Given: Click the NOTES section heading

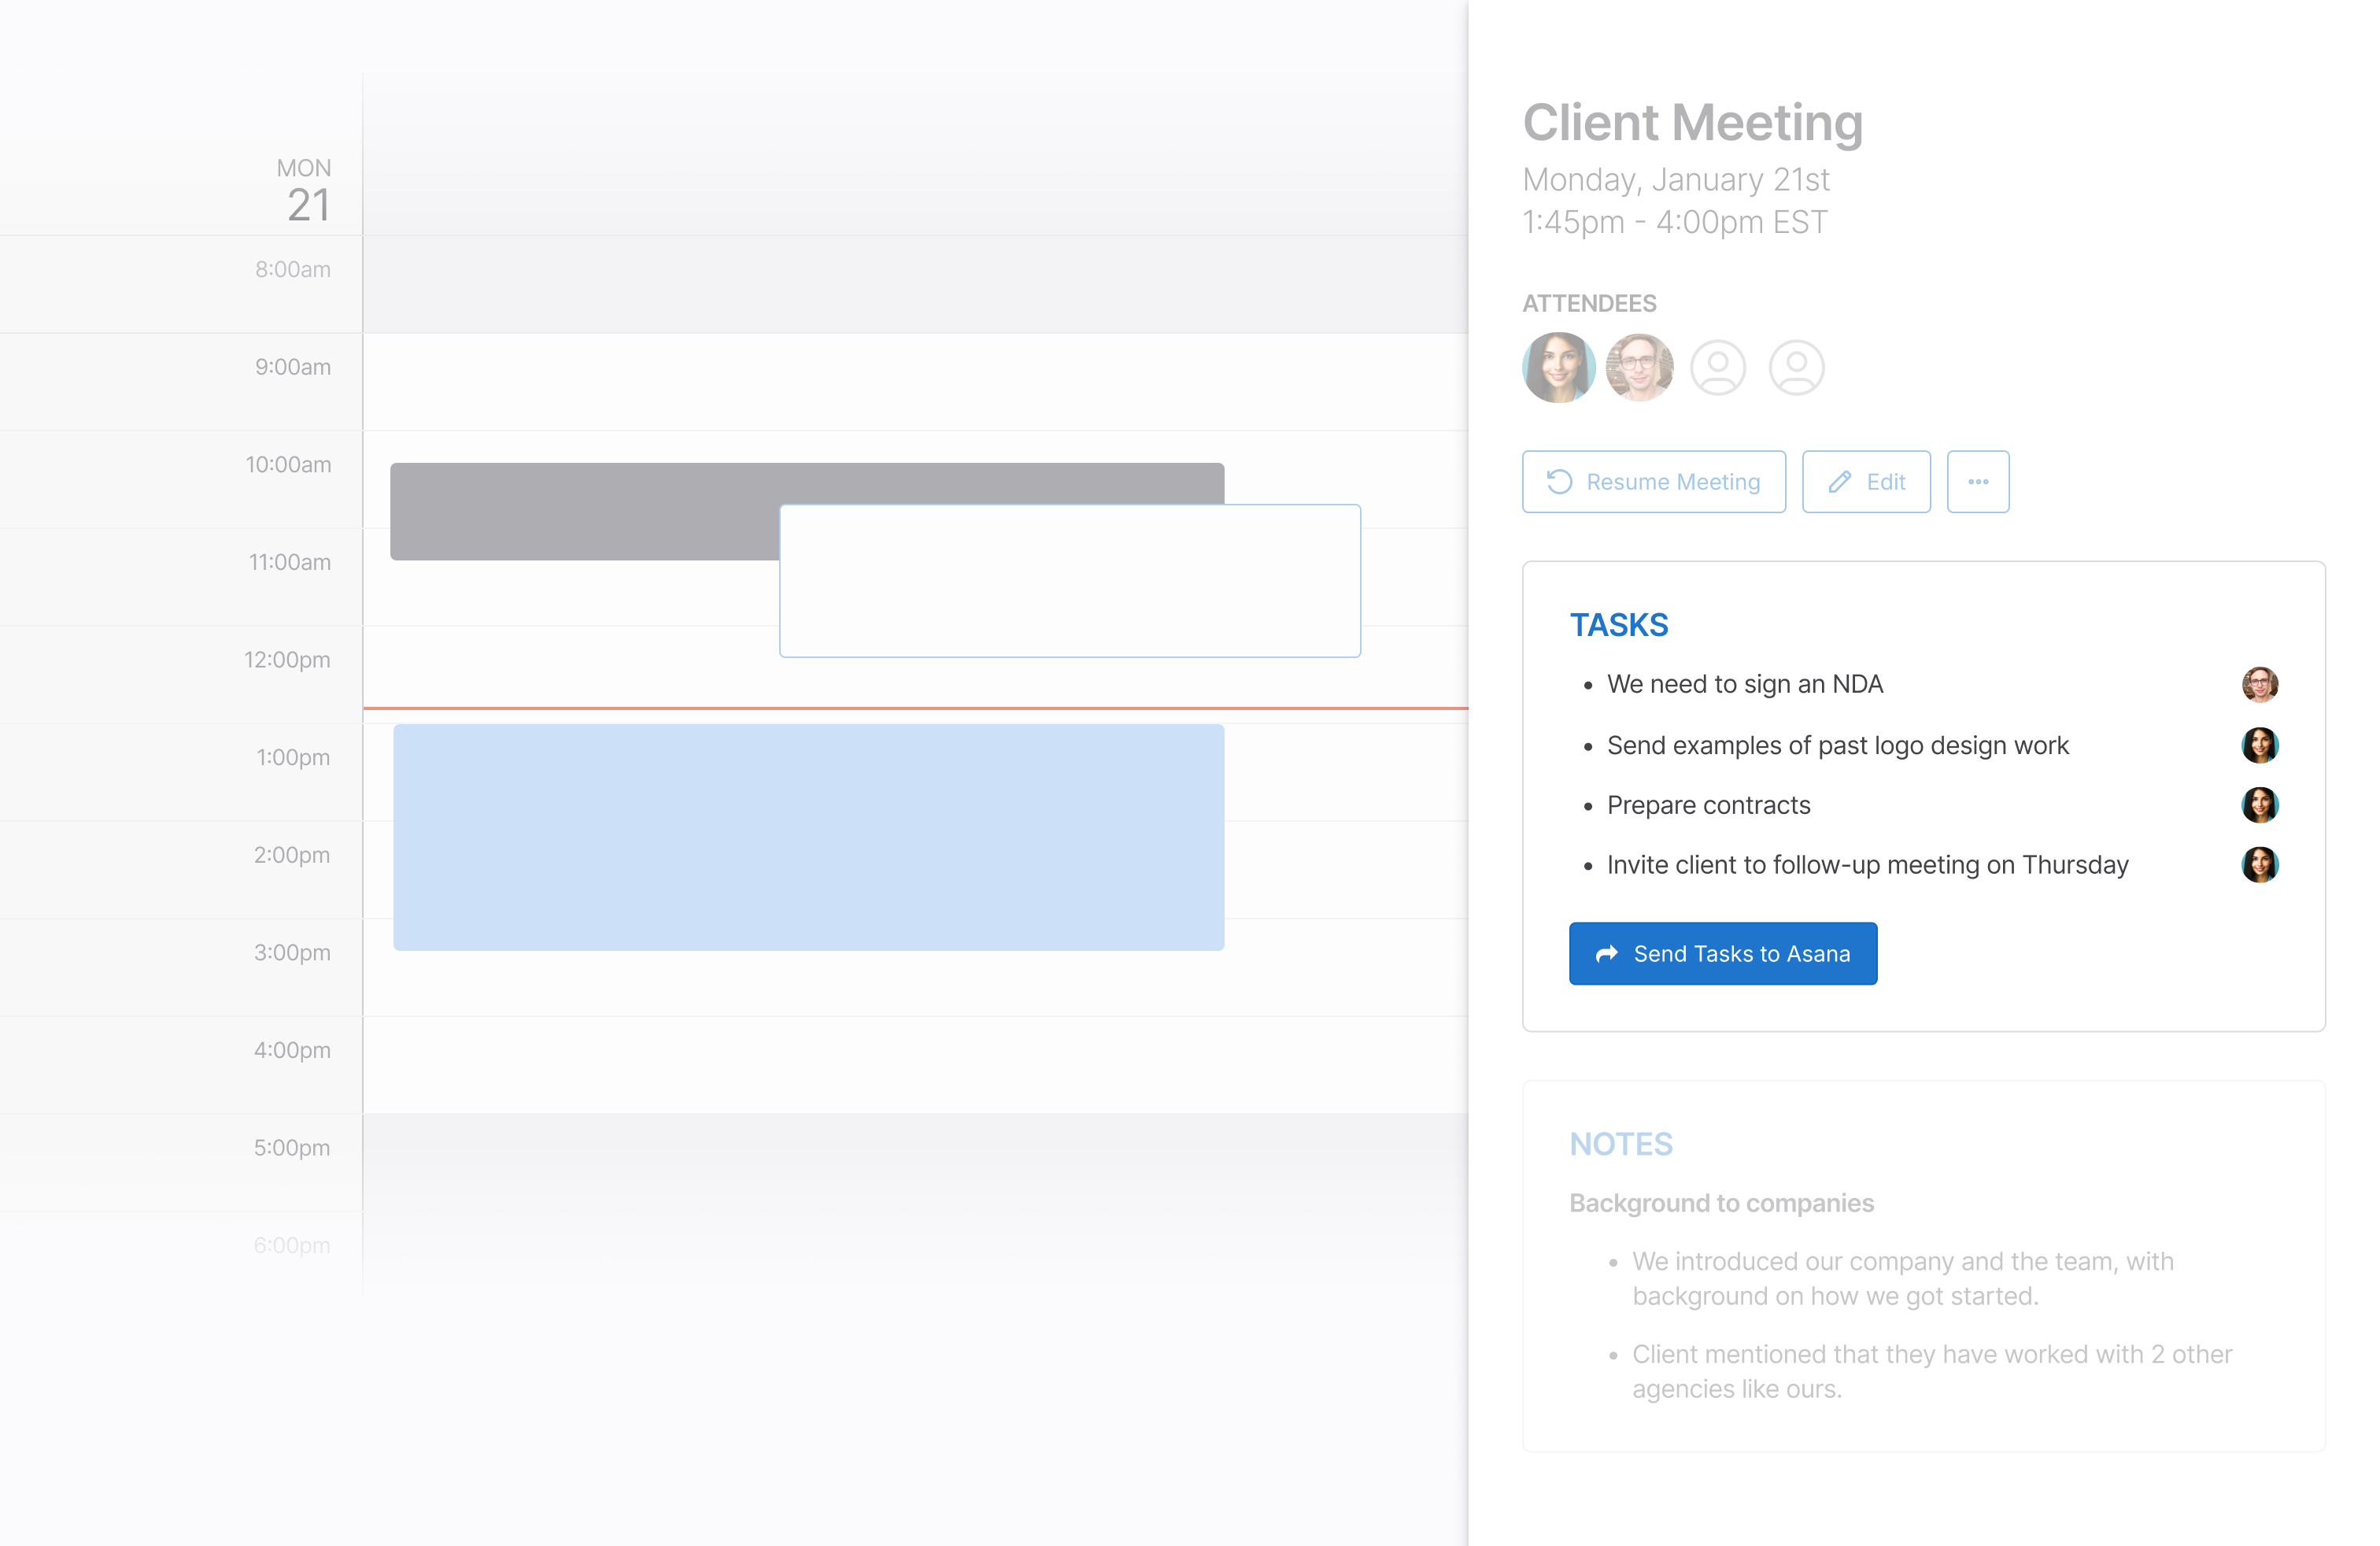Looking at the screenshot, I should (1620, 1144).
